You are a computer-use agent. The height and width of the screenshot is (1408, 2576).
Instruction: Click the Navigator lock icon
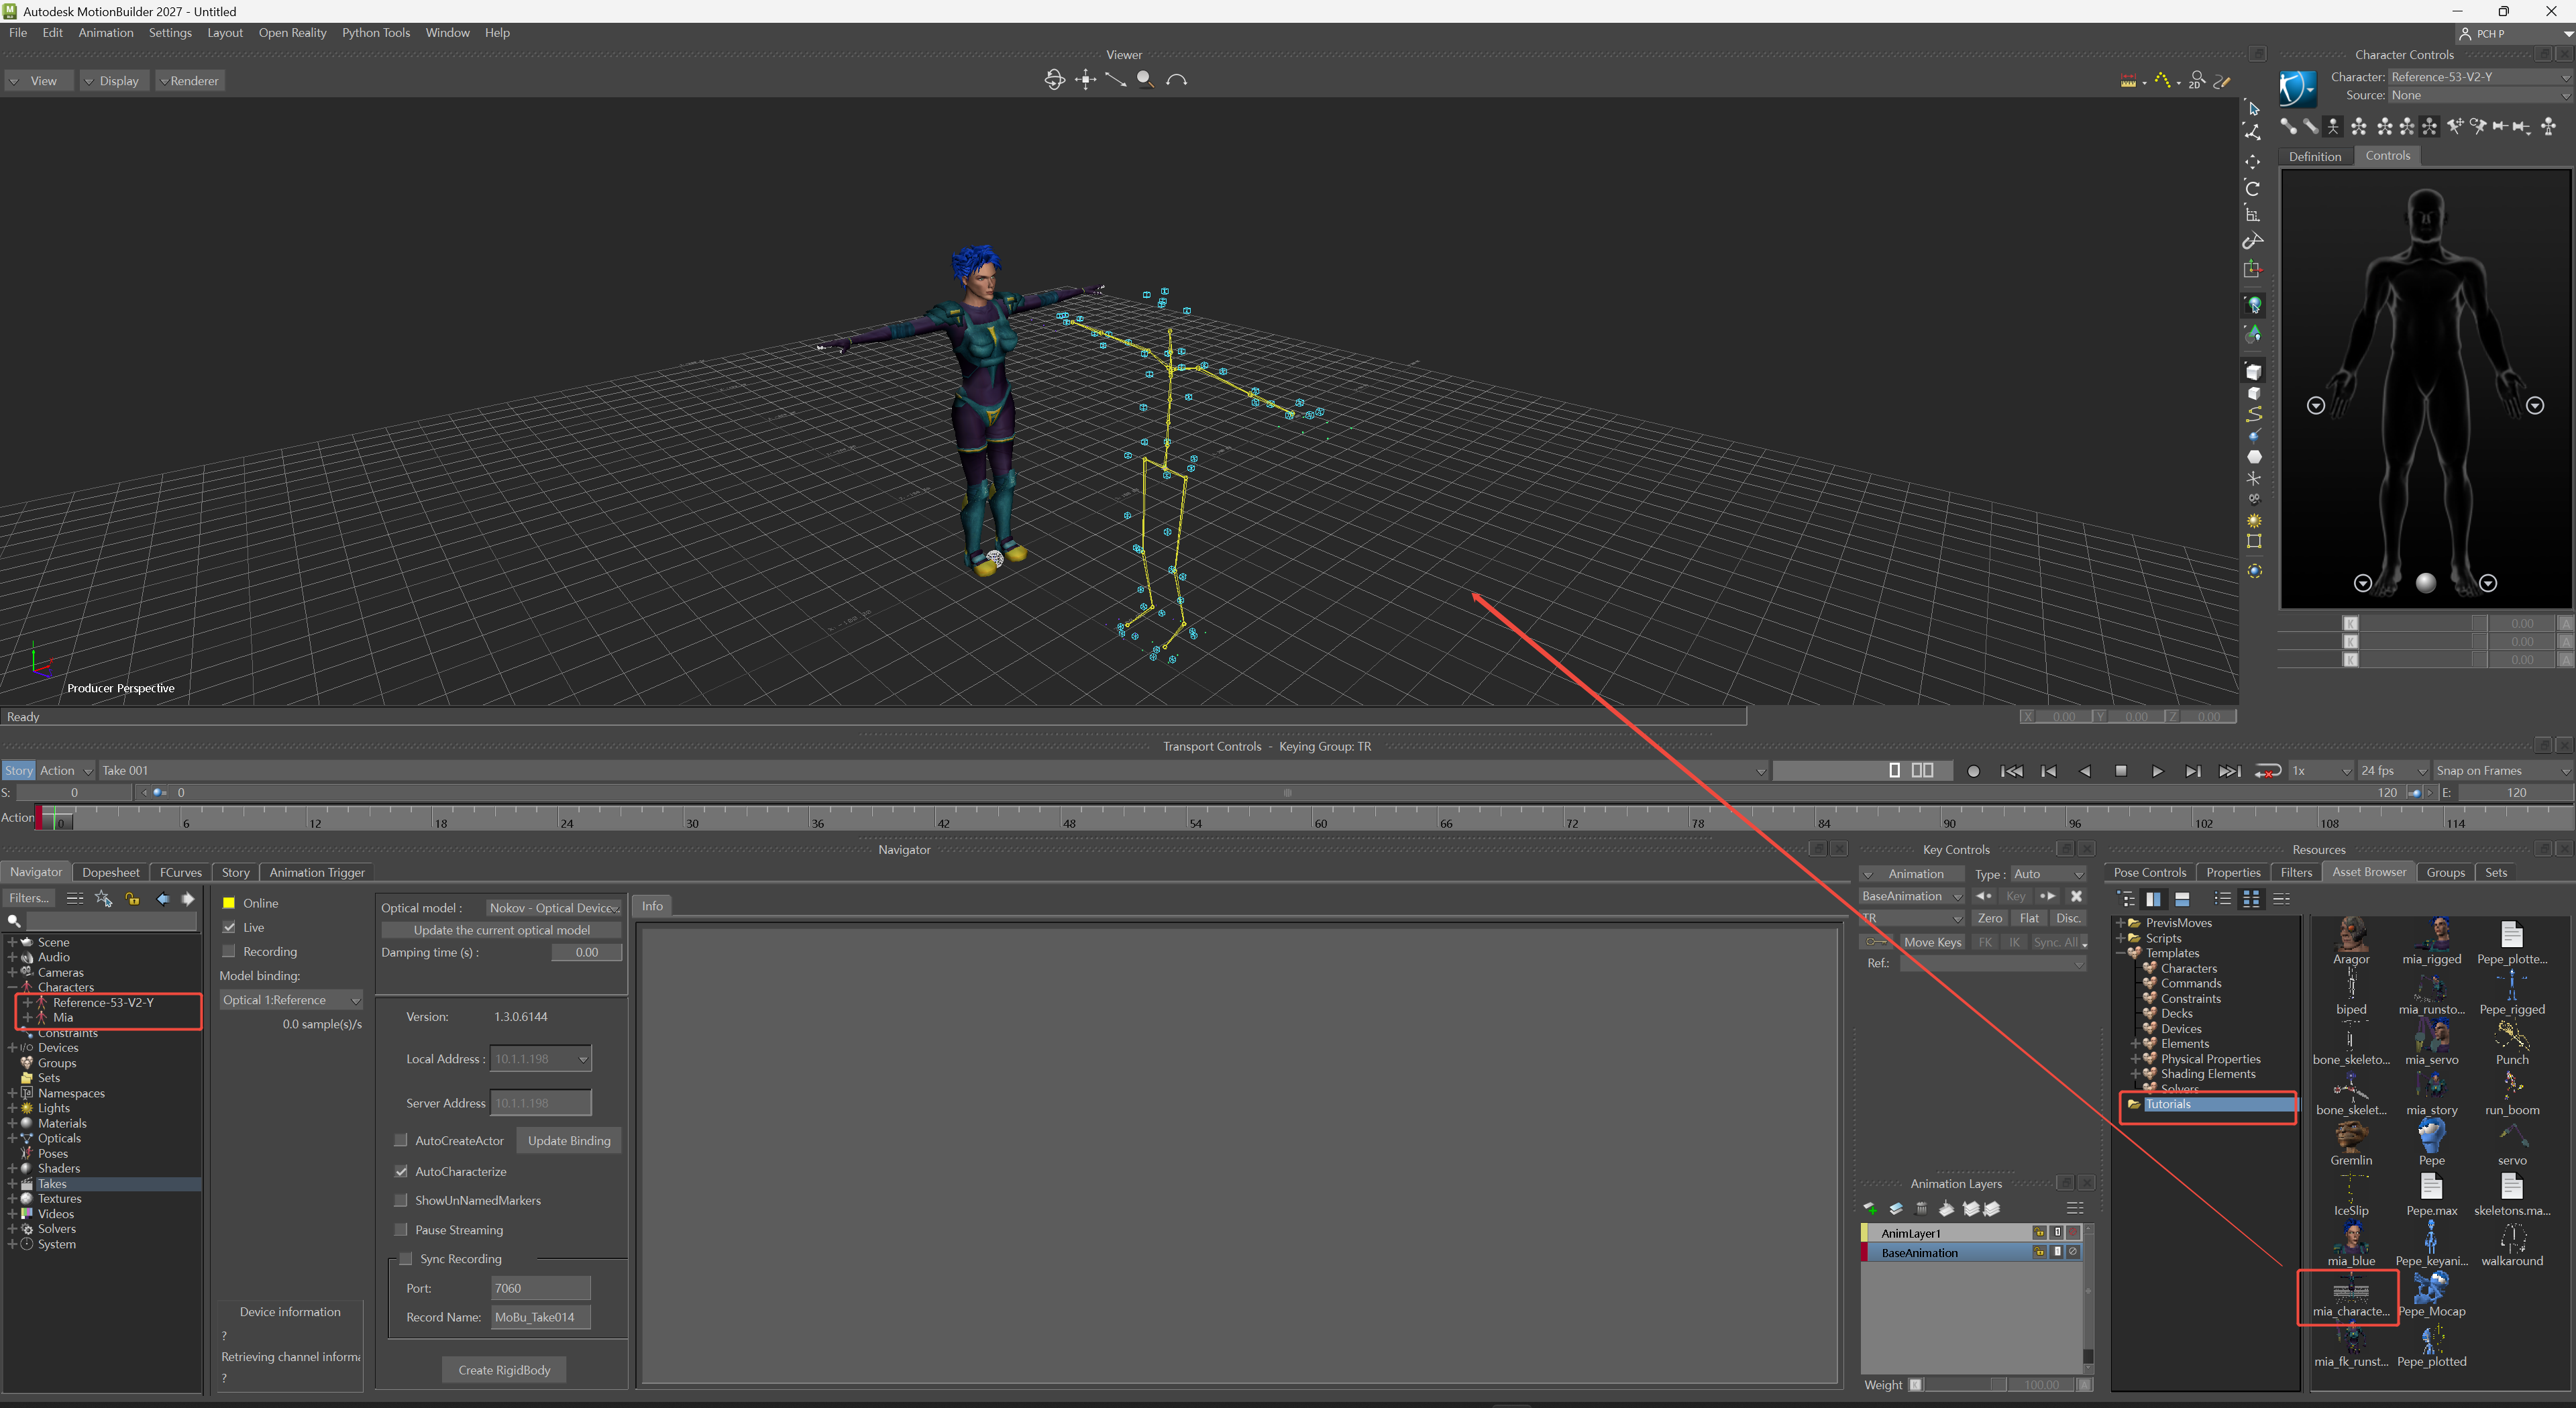click(x=132, y=898)
